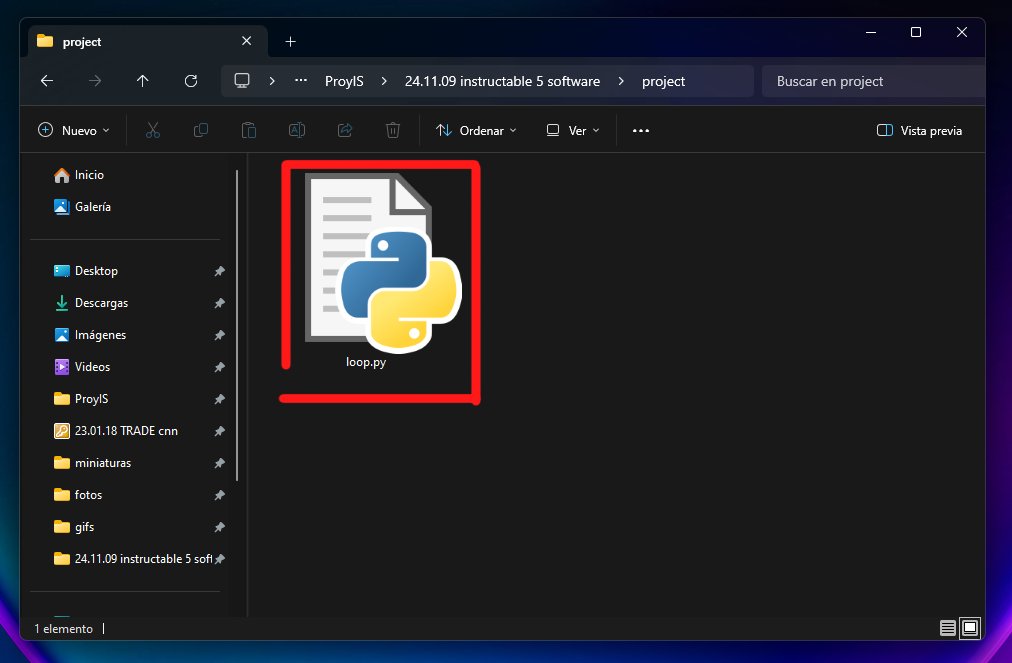Viewport: 1012px width, 663px height.
Task: Click the Copy icon in toolbar
Action: pyautogui.click(x=201, y=130)
